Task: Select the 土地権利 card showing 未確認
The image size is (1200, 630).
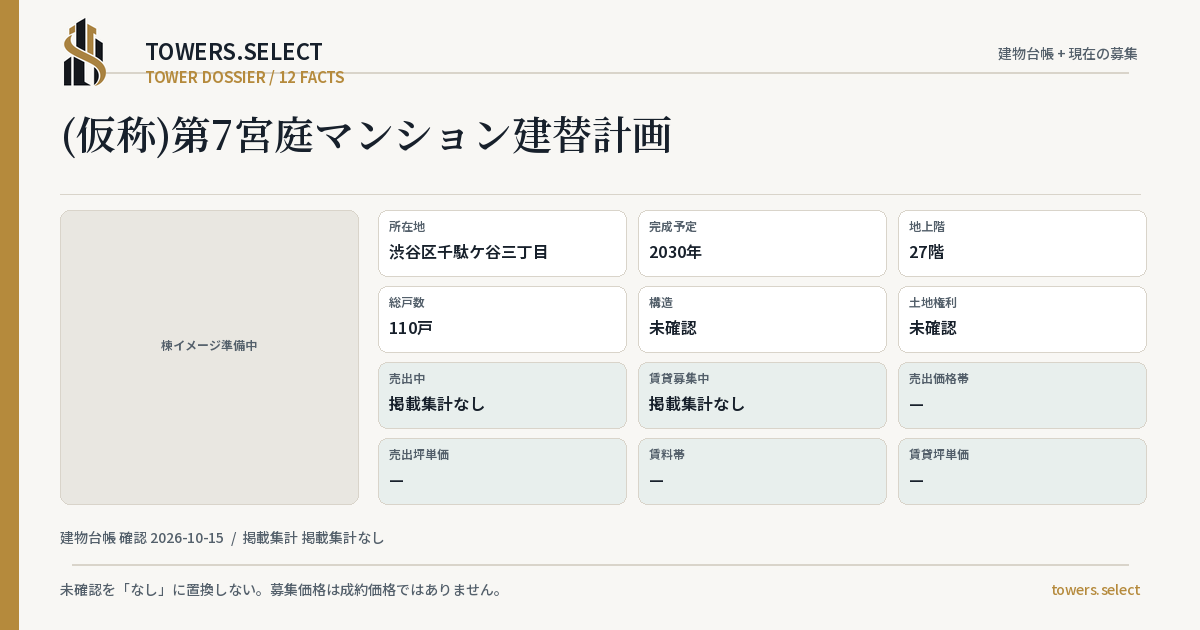Action: pyautogui.click(x=1022, y=319)
